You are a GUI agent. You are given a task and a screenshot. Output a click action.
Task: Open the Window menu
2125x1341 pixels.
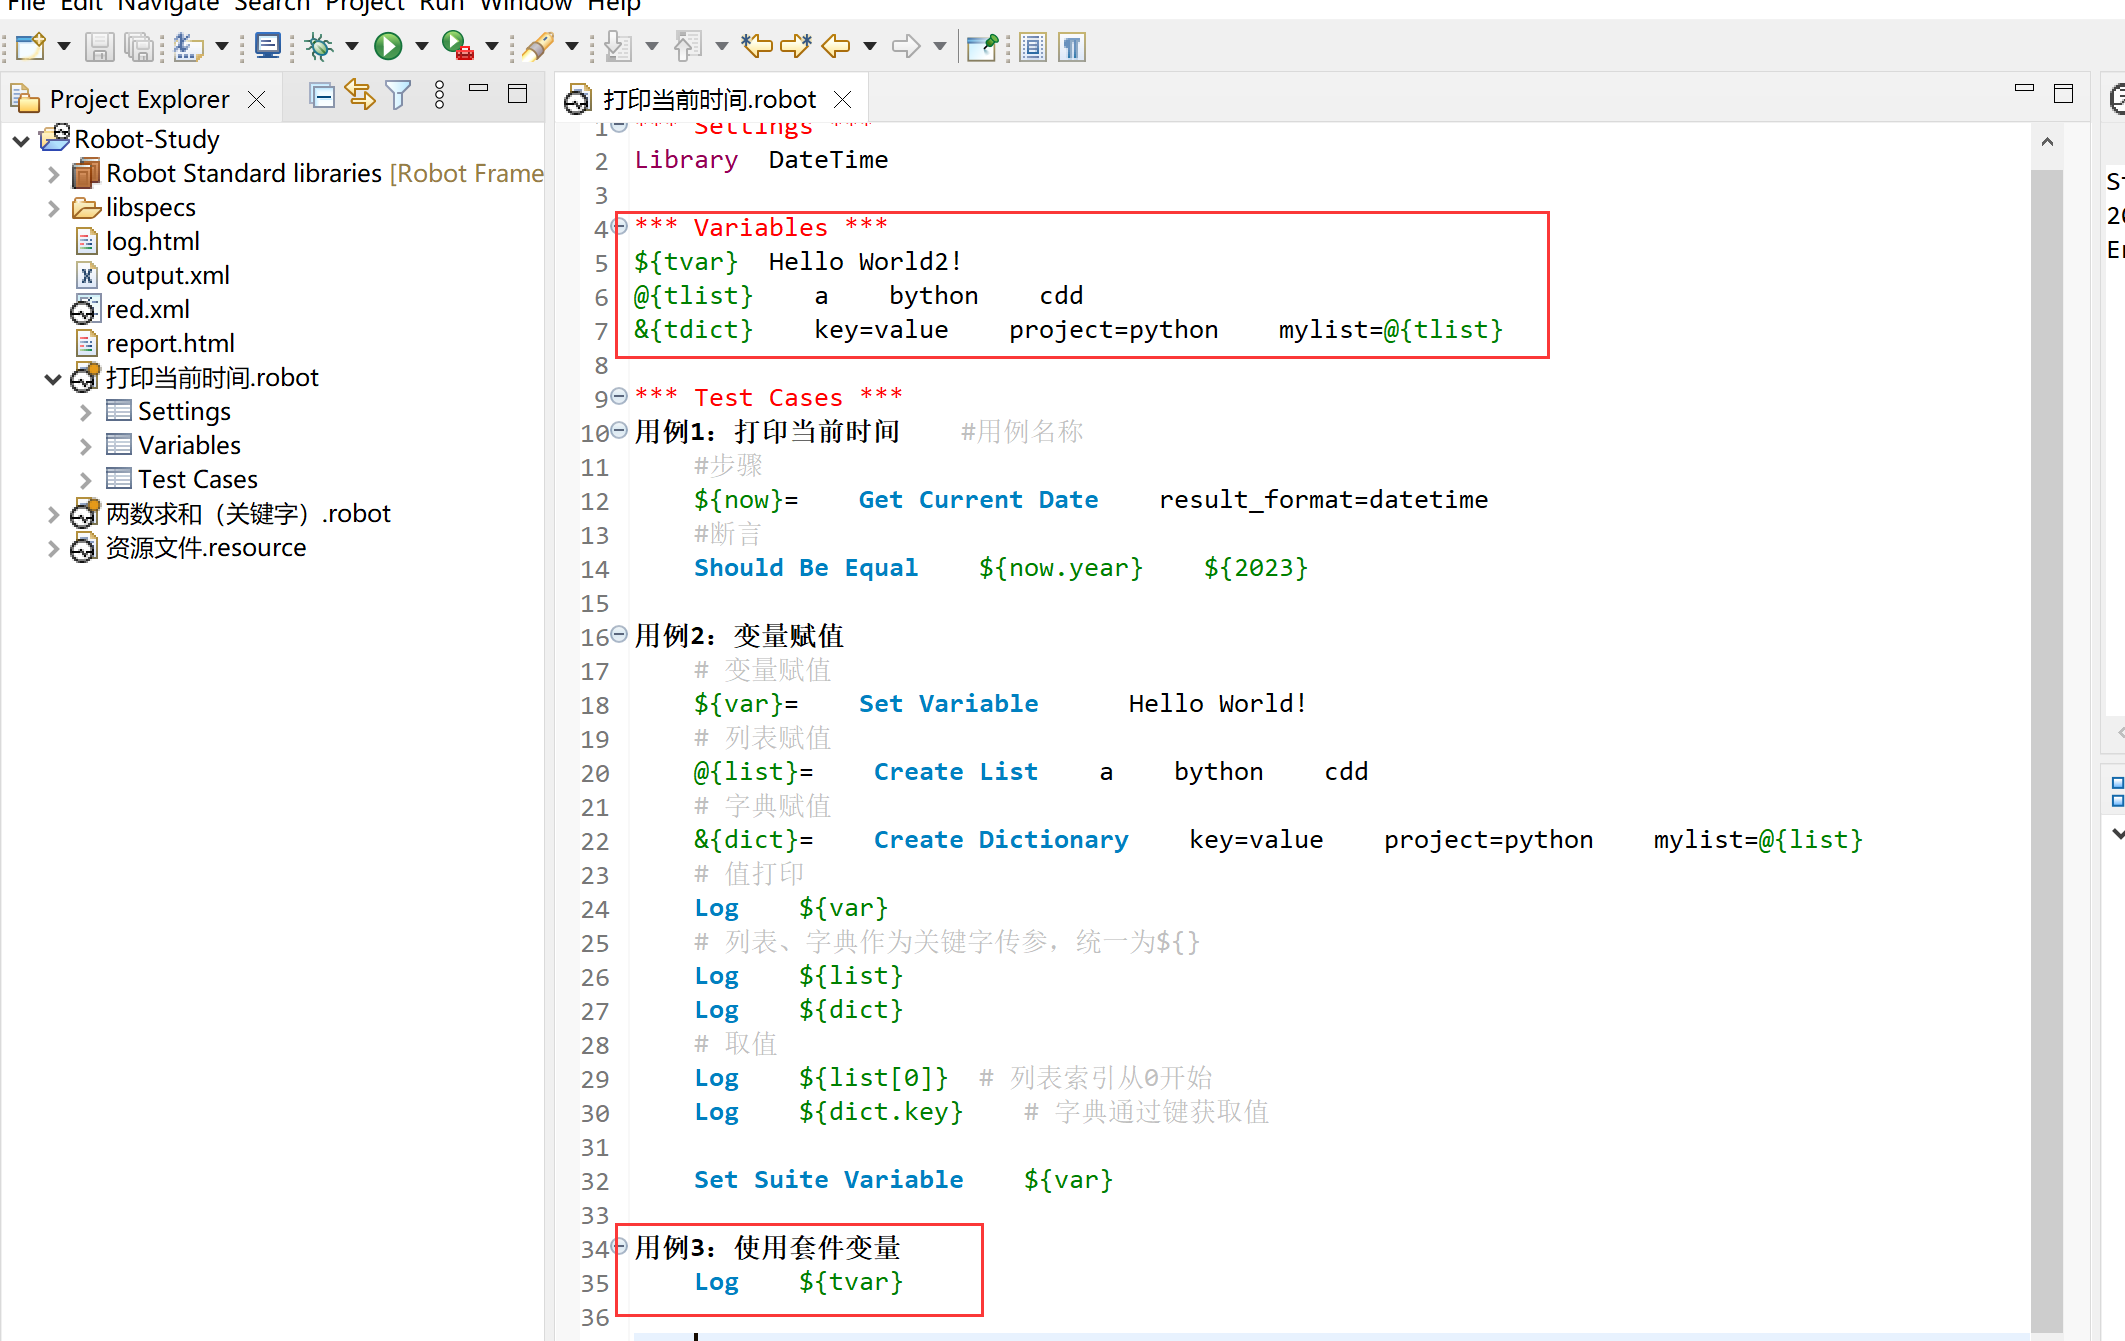[525, 6]
